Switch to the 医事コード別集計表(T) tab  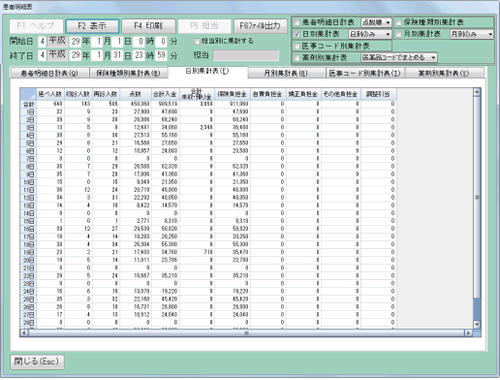(365, 73)
